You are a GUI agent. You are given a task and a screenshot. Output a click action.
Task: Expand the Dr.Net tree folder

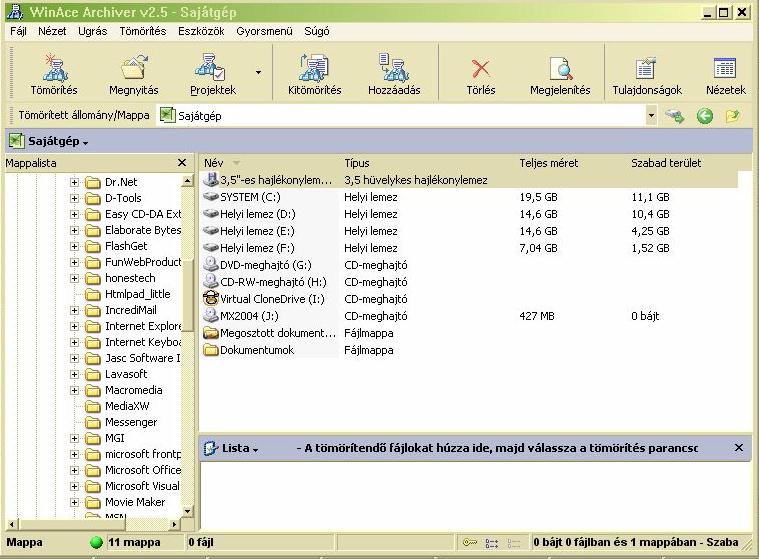point(74,182)
